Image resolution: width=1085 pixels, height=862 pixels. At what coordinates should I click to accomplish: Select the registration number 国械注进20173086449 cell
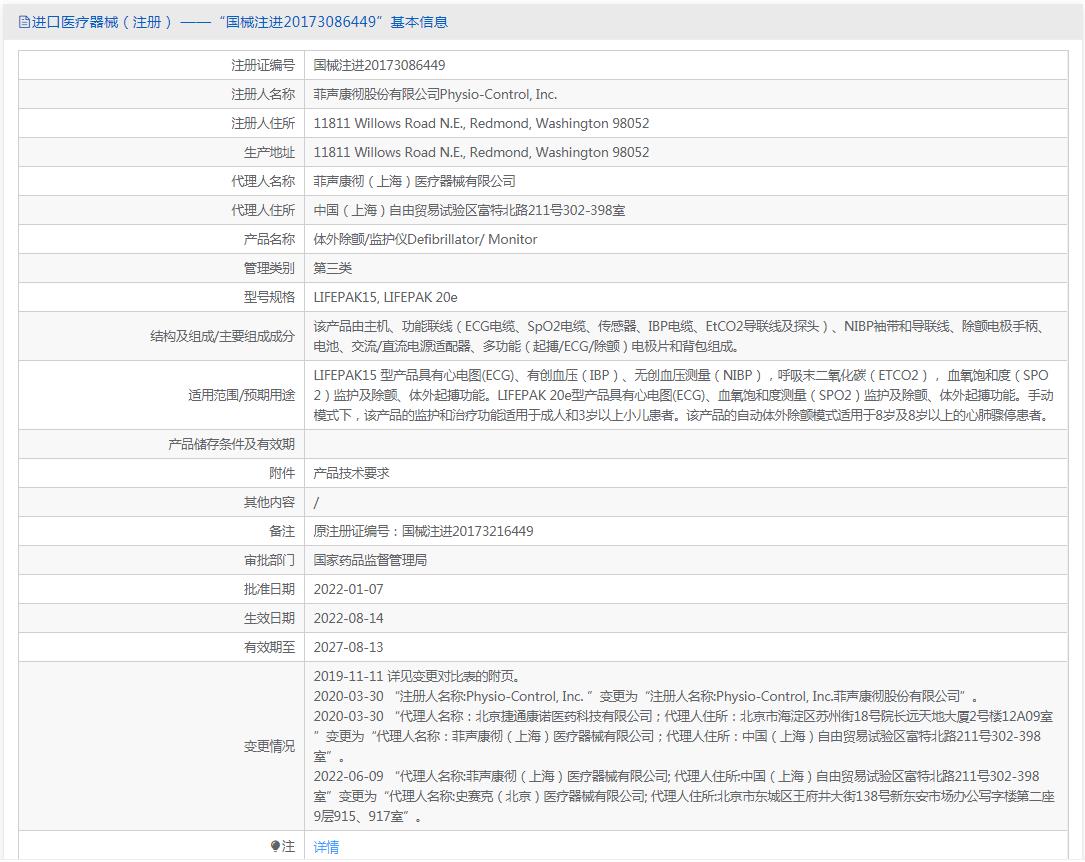379,65
